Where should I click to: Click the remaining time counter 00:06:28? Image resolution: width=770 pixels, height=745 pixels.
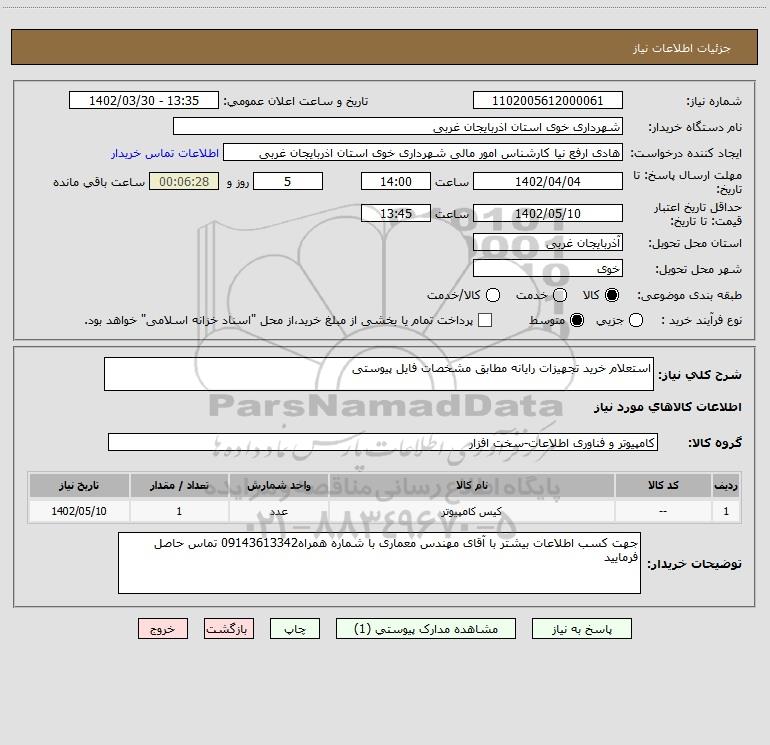(x=184, y=181)
